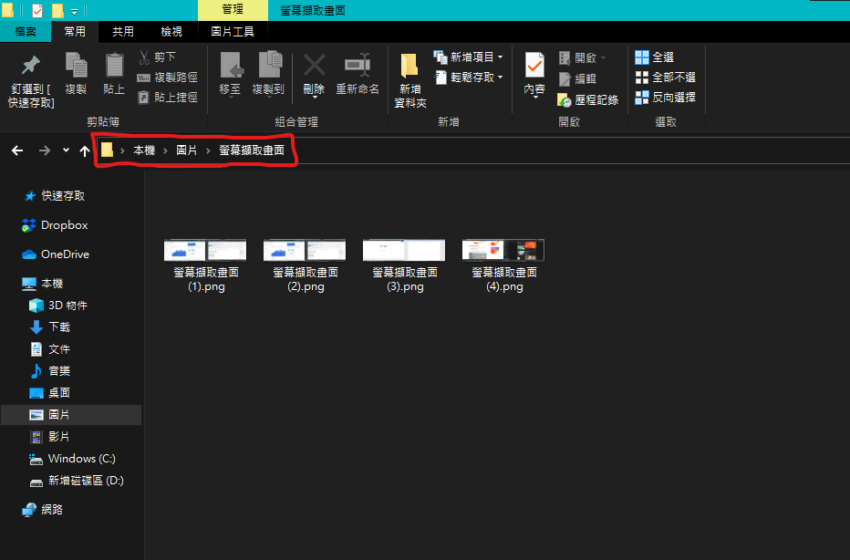Select 下載 in the navigation pane
The height and width of the screenshot is (560, 850).
[x=59, y=327]
